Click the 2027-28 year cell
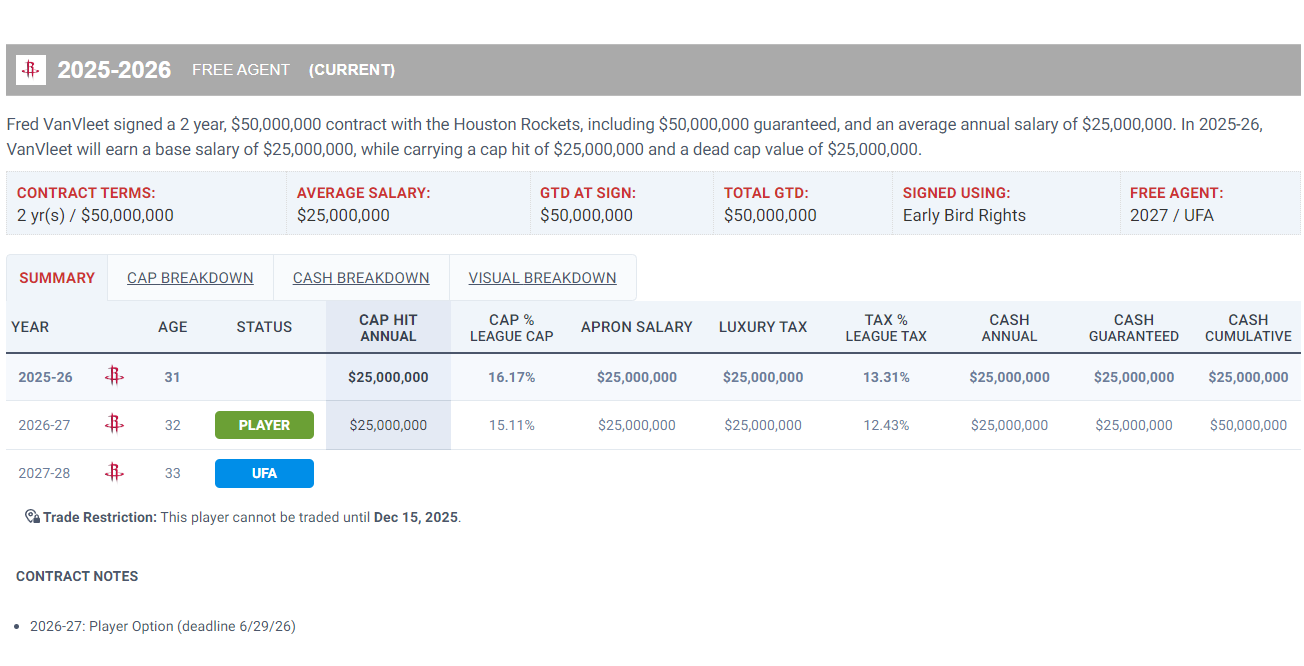The image size is (1304, 666). (x=45, y=473)
